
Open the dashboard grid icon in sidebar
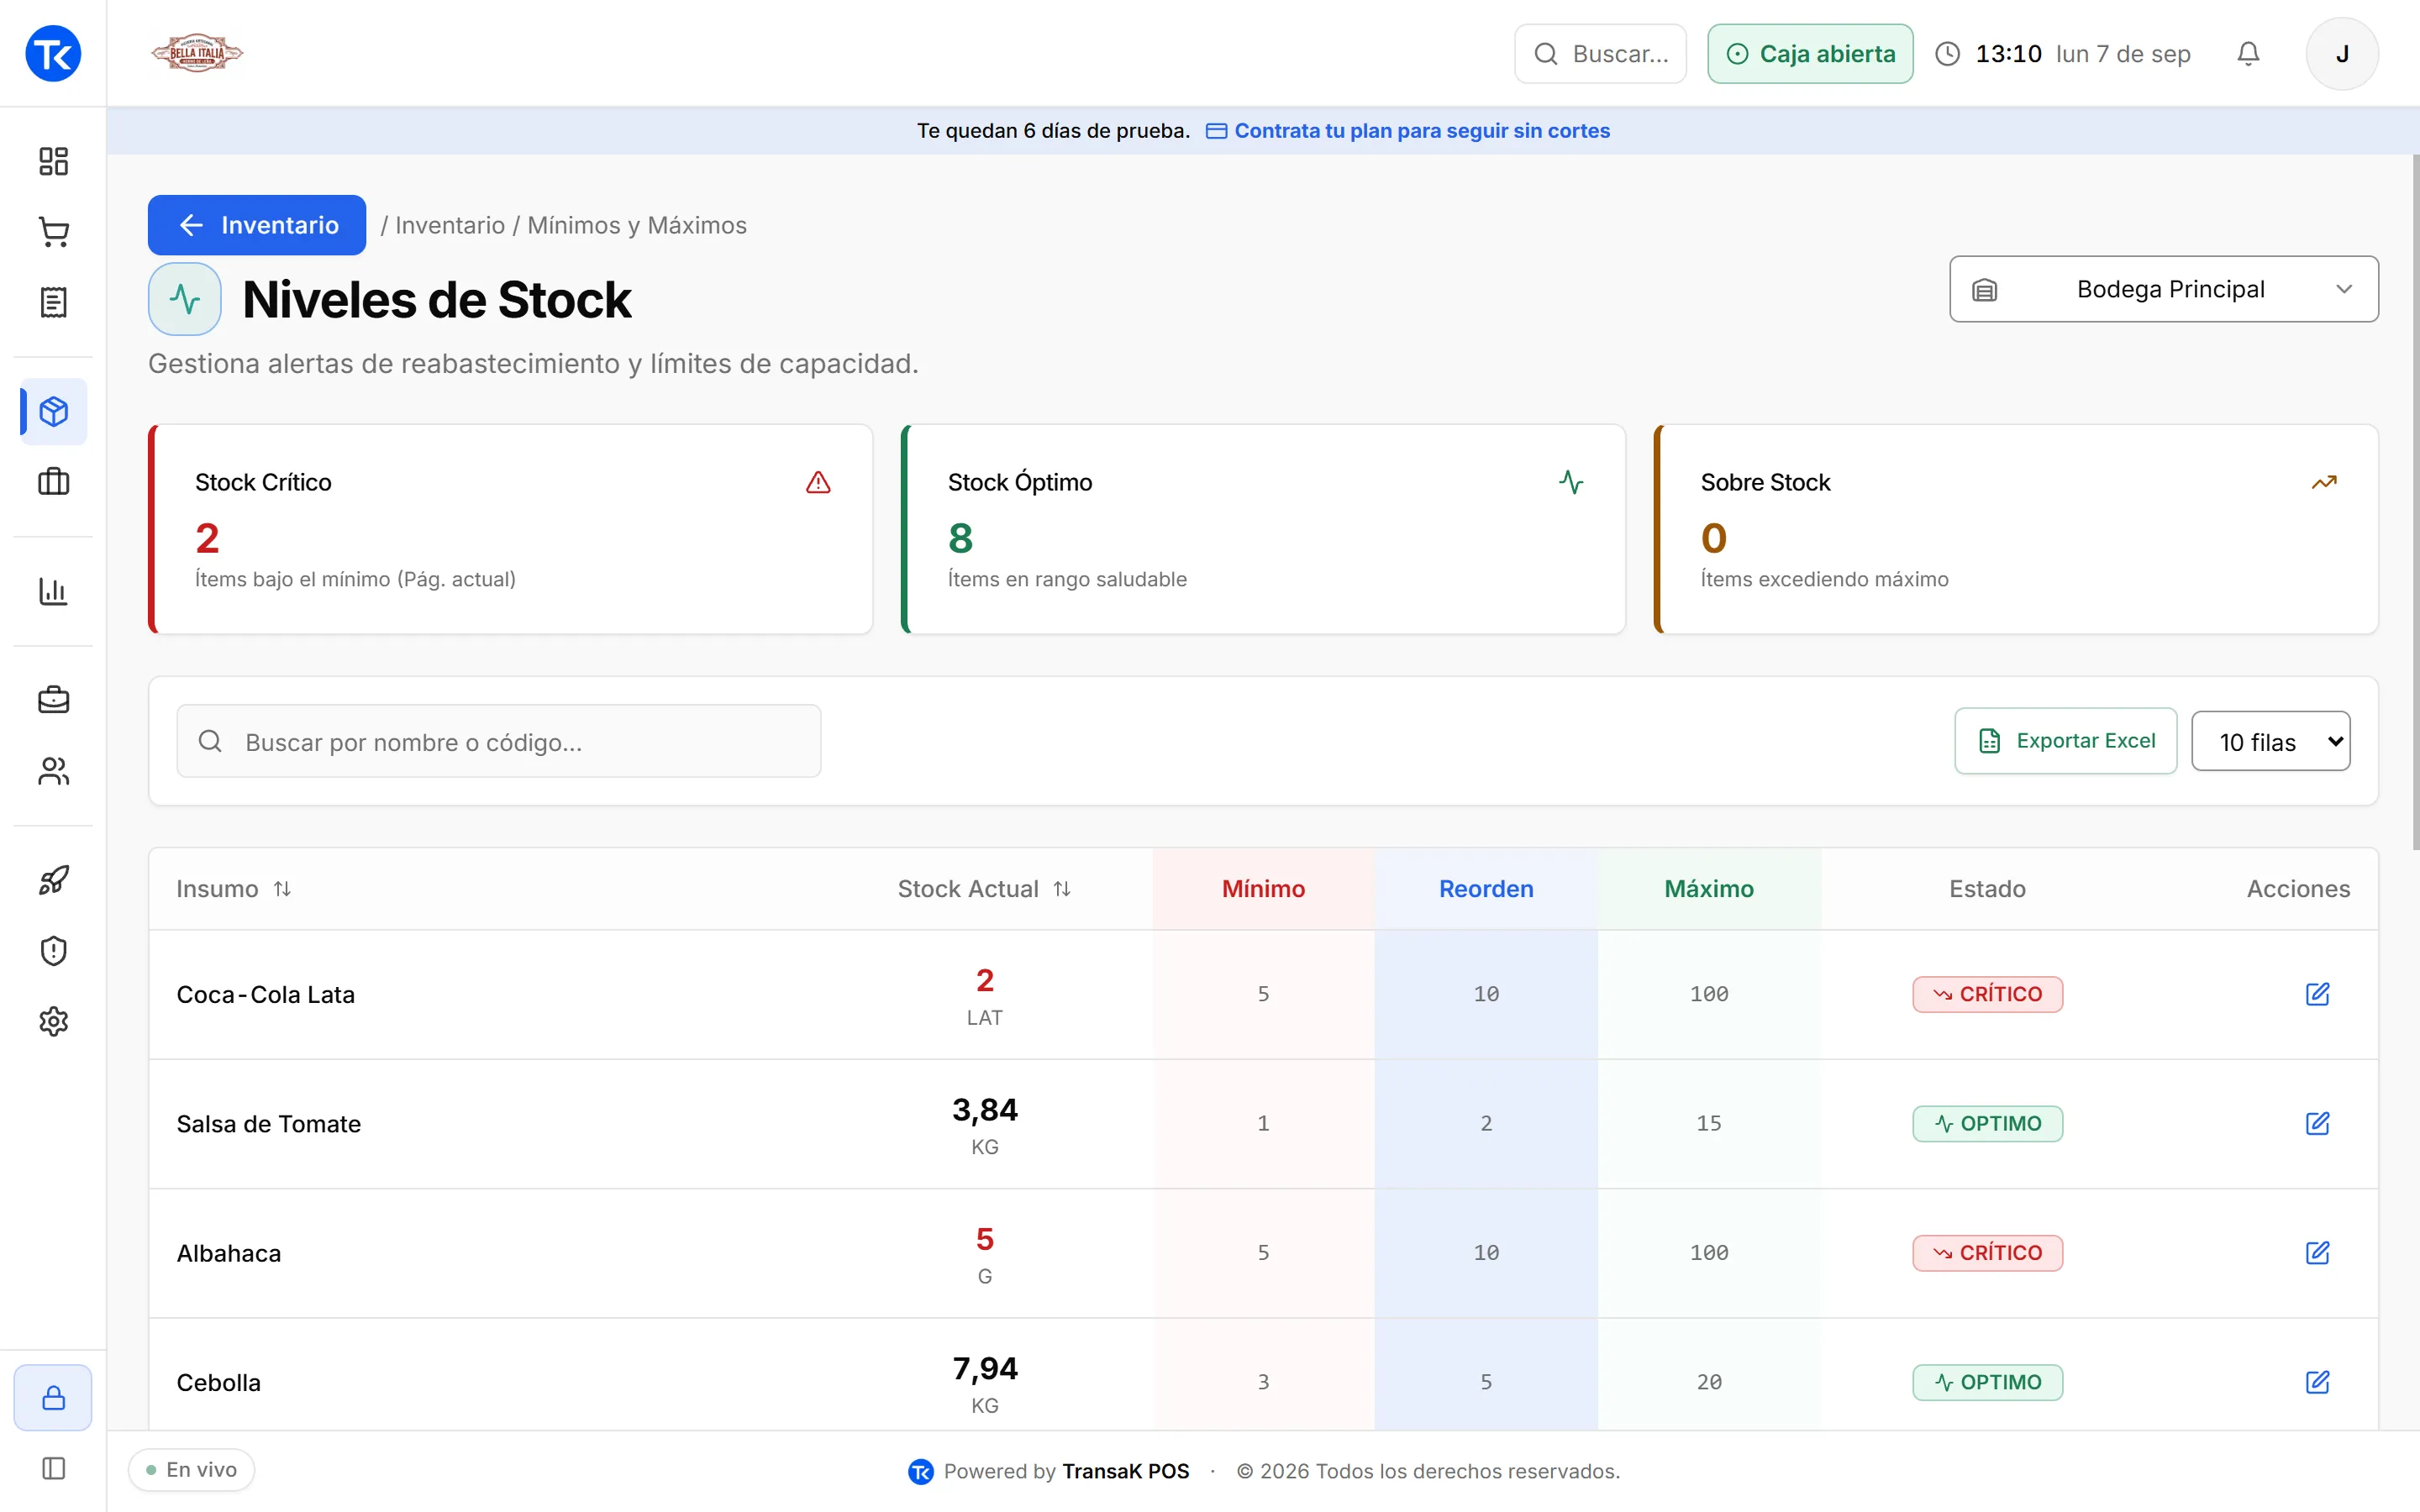[53, 161]
